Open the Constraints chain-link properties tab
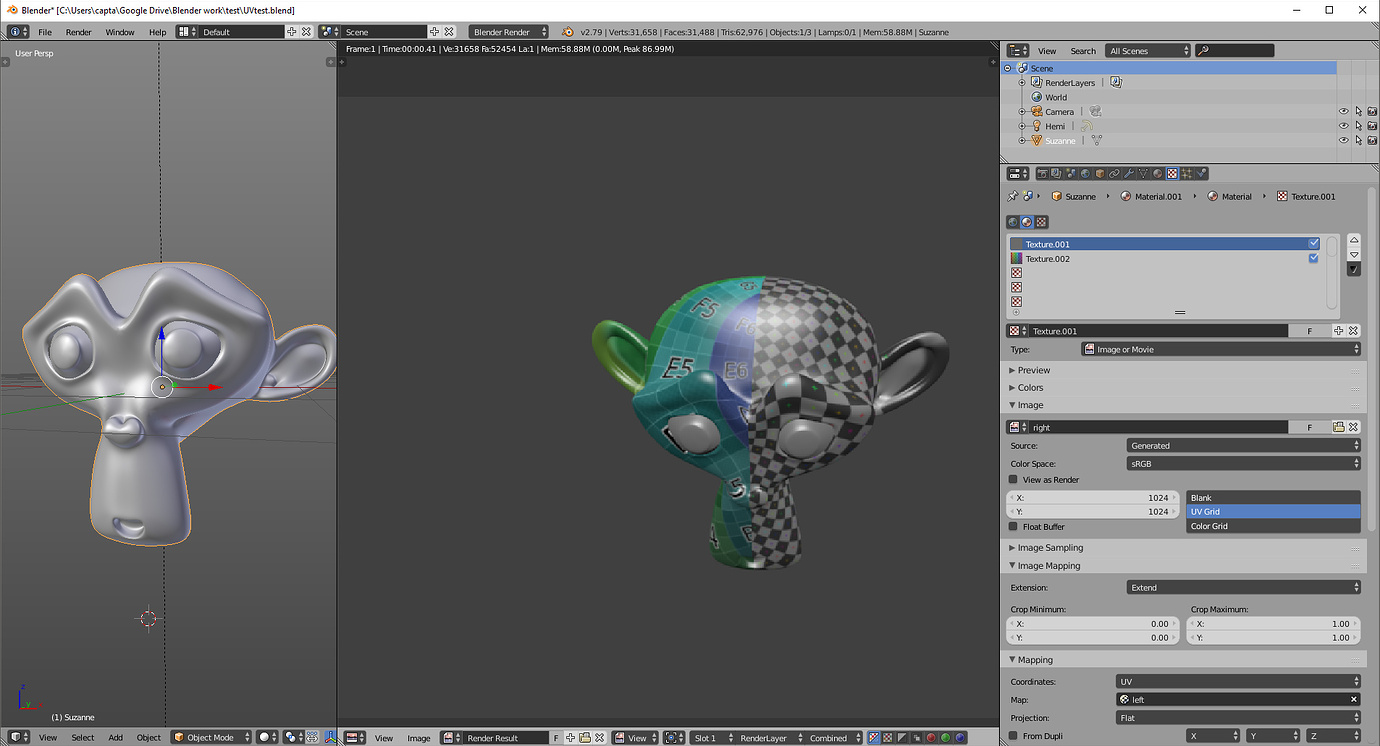Viewport: 1380px width, 746px height. click(x=1114, y=173)
